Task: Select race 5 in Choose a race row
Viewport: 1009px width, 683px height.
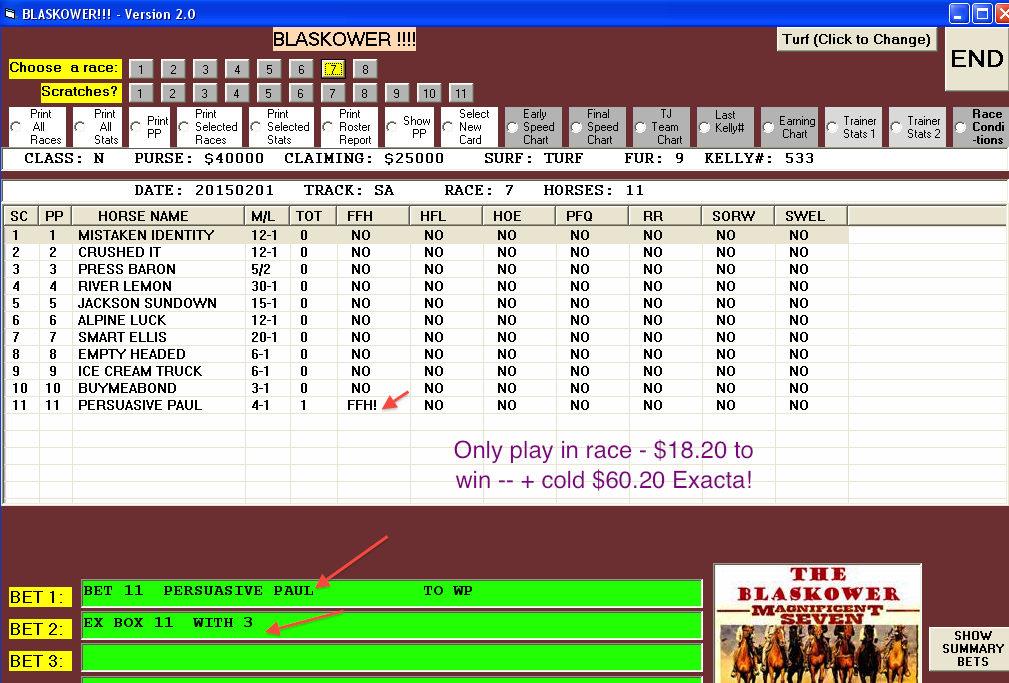Action: click(x=269, y=69)
